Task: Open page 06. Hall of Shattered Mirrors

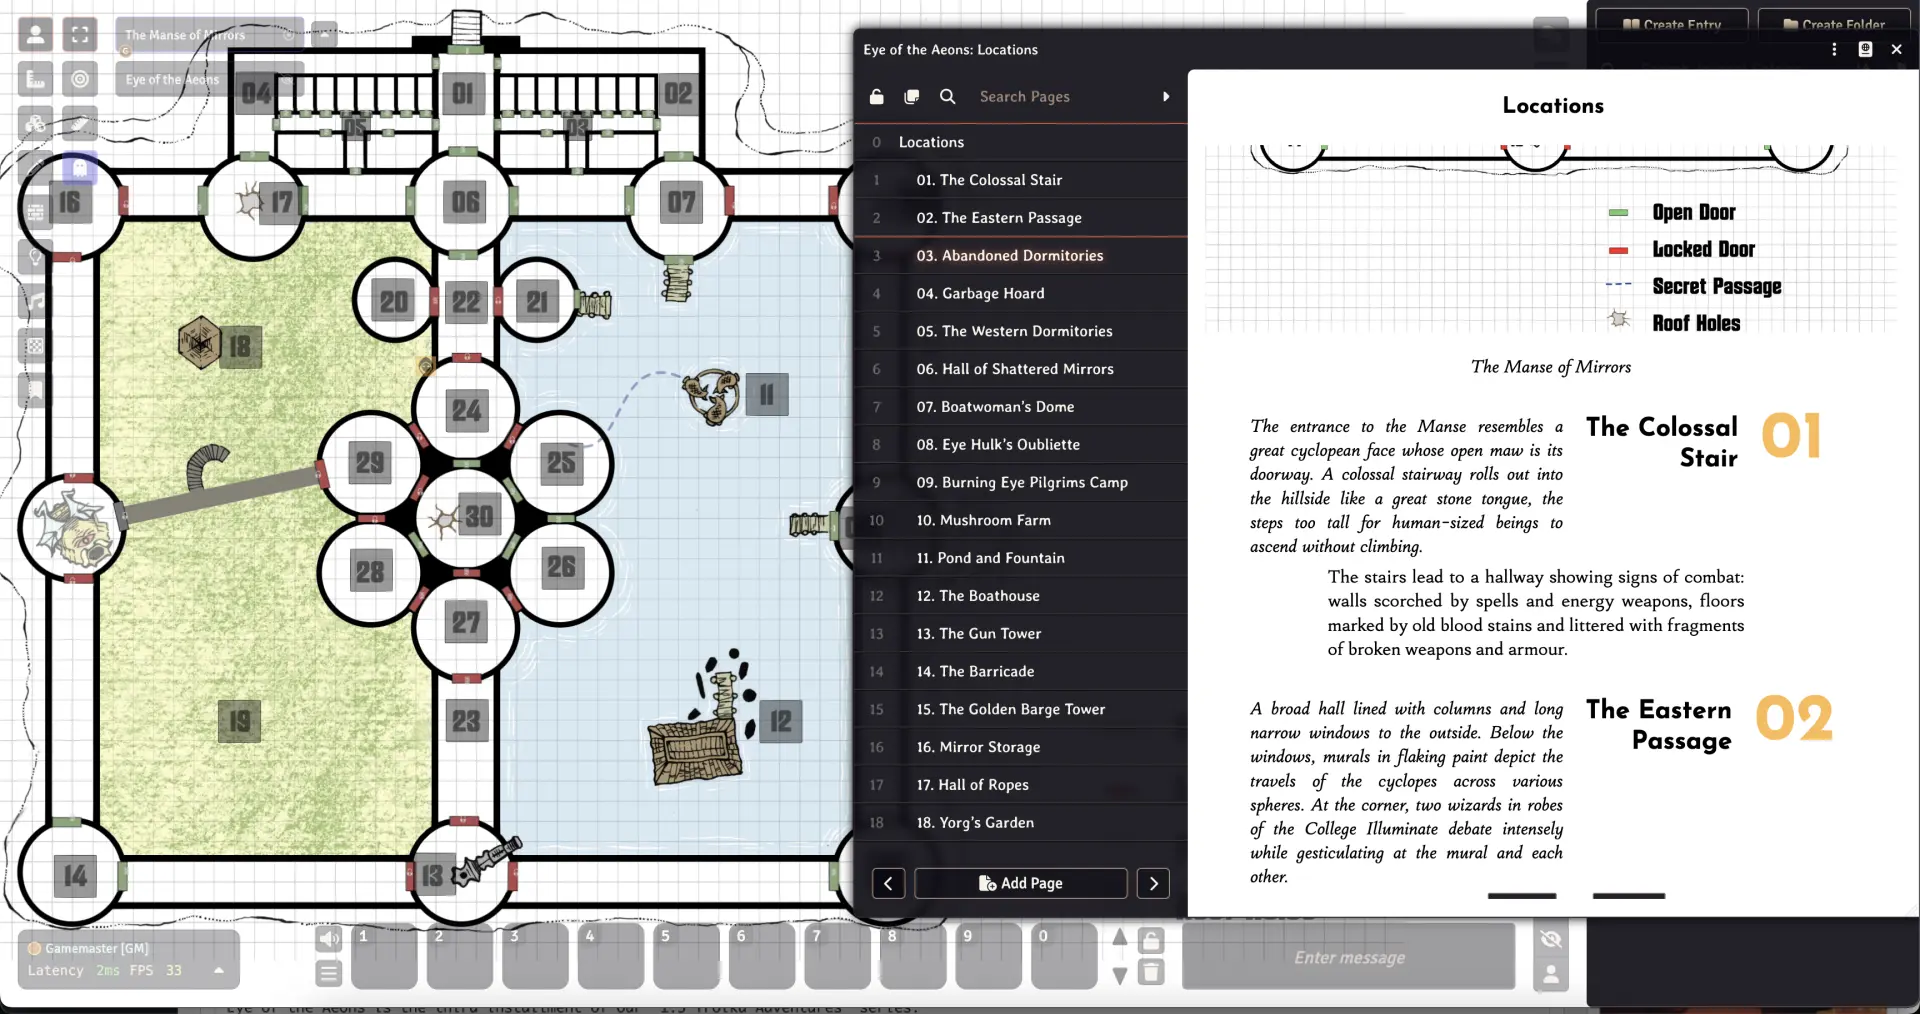Action: (1014, 369)
